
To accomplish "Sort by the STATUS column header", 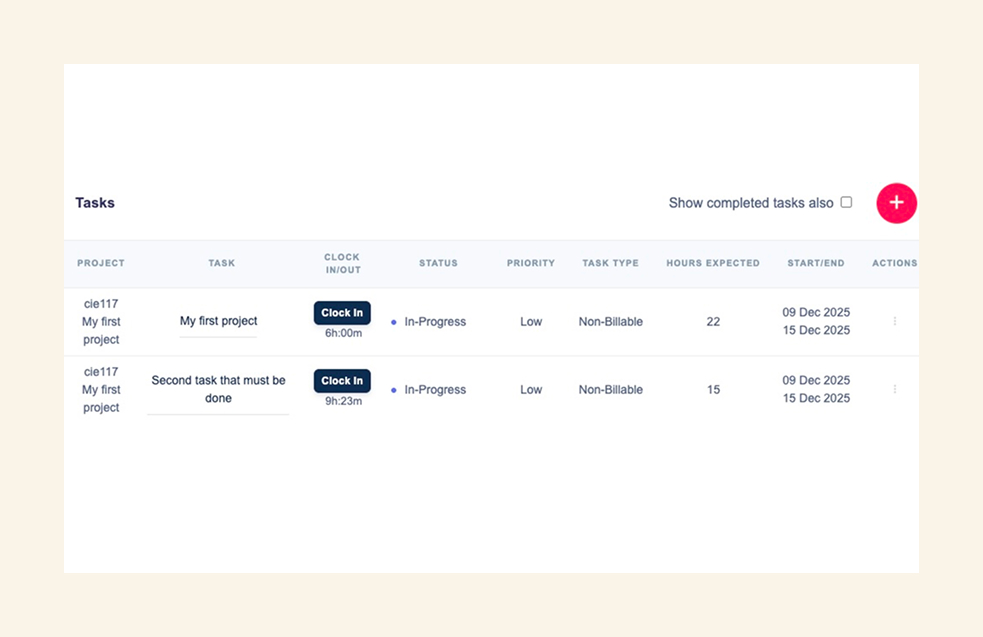I will pos(438,263).
